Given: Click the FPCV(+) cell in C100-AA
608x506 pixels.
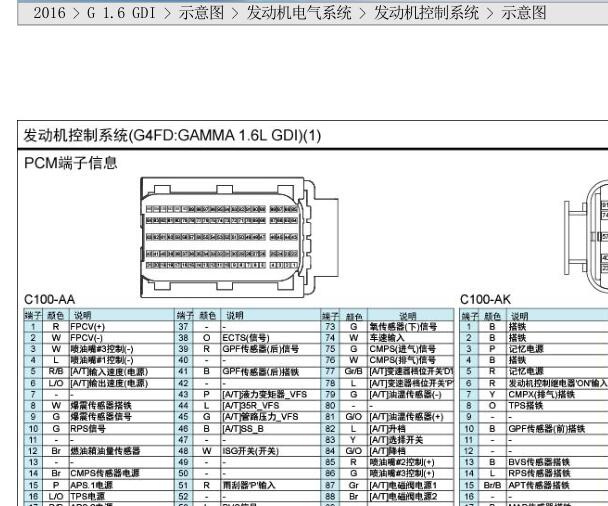Looking at the screenshot, I should pos(121,327).
